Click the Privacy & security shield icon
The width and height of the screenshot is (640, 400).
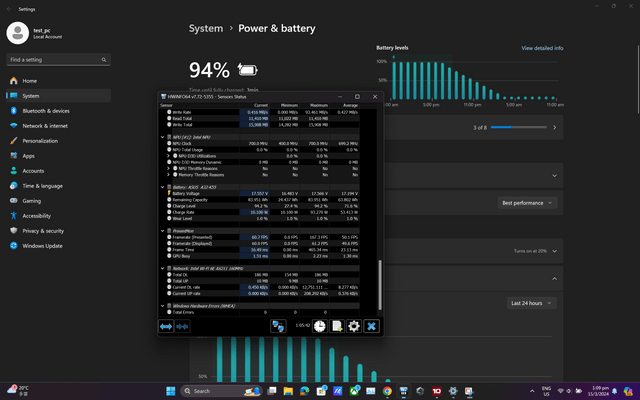click(x=13, y=231)
